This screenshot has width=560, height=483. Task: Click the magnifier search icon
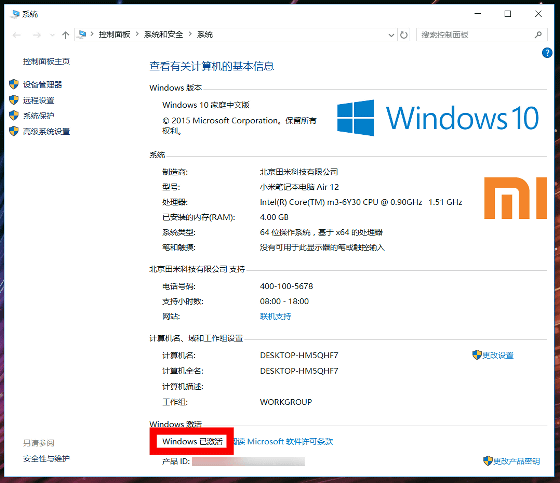pos(538,35)
